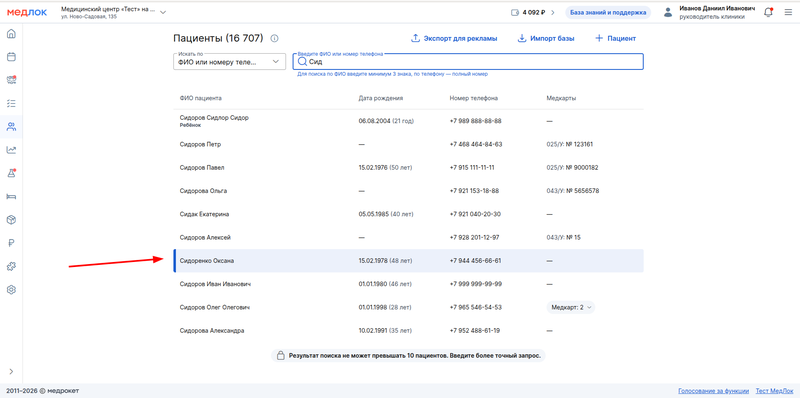Click the lock icon in results limit notice
The width and height of the screenshot is (800, 398).
tap(280, 356)
